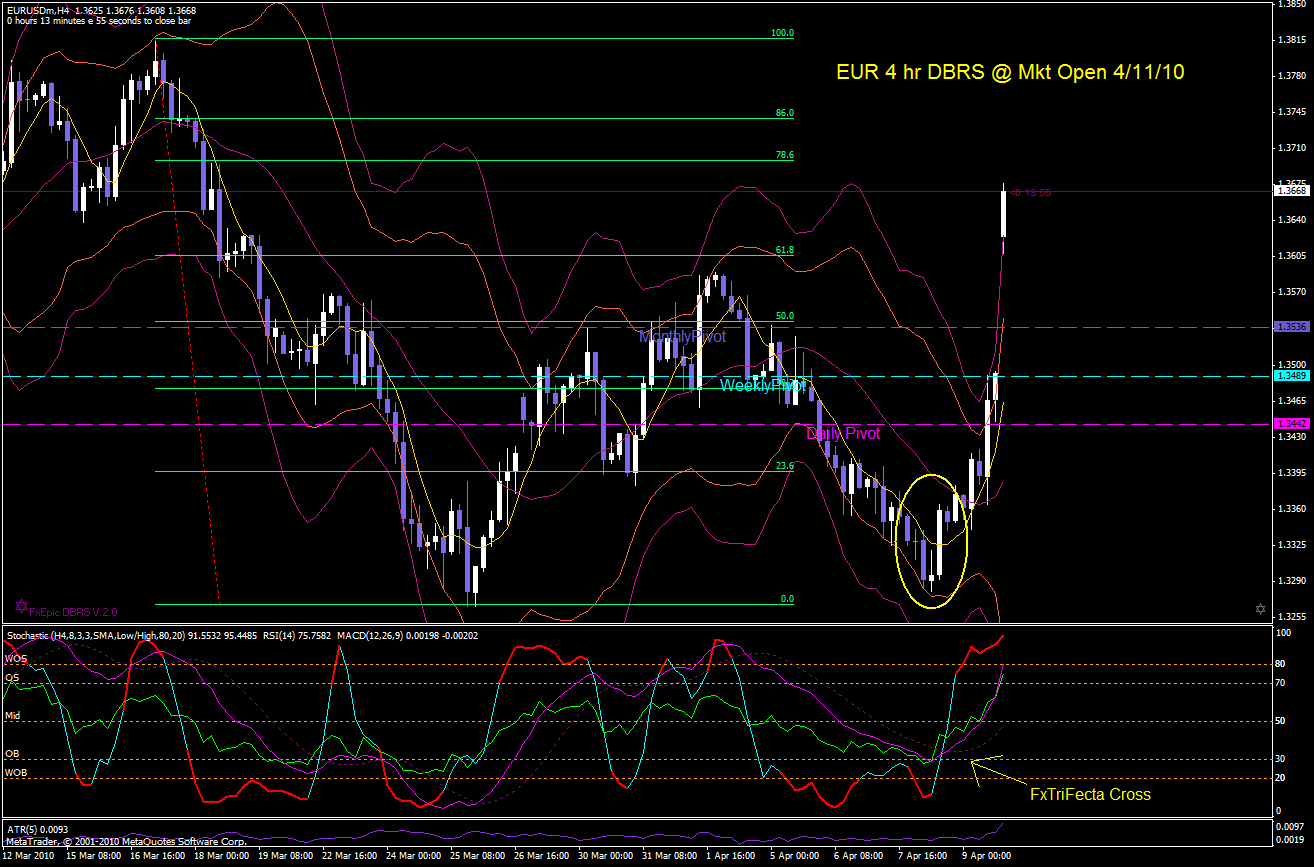Click the EURUSDm,H4 symbol header text
This screenshot has height=867, width=1314.
click(x=44, y=10)
